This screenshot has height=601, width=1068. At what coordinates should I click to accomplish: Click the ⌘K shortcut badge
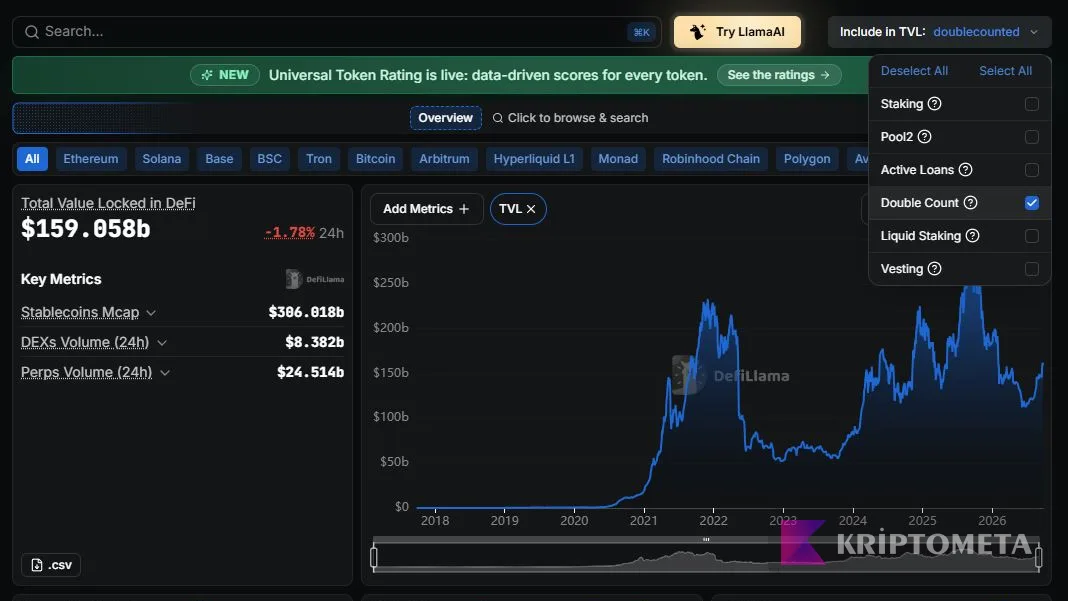coord(641,32)
